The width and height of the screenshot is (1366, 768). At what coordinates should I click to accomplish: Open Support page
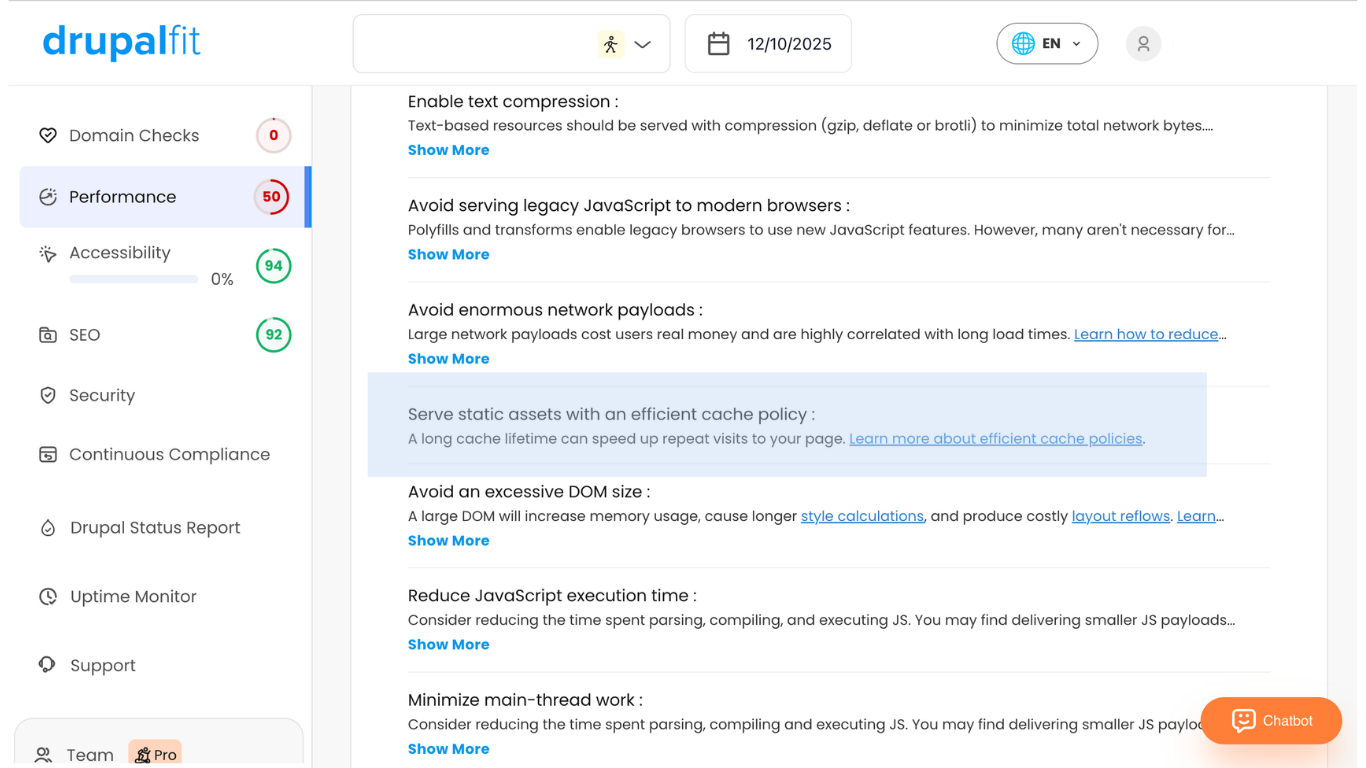pyautogui.click(x=103, y=665)
